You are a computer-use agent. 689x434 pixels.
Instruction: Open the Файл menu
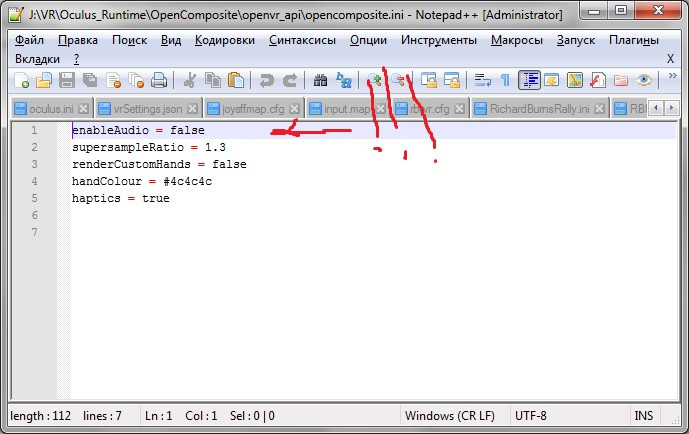[x=29, y=40]
